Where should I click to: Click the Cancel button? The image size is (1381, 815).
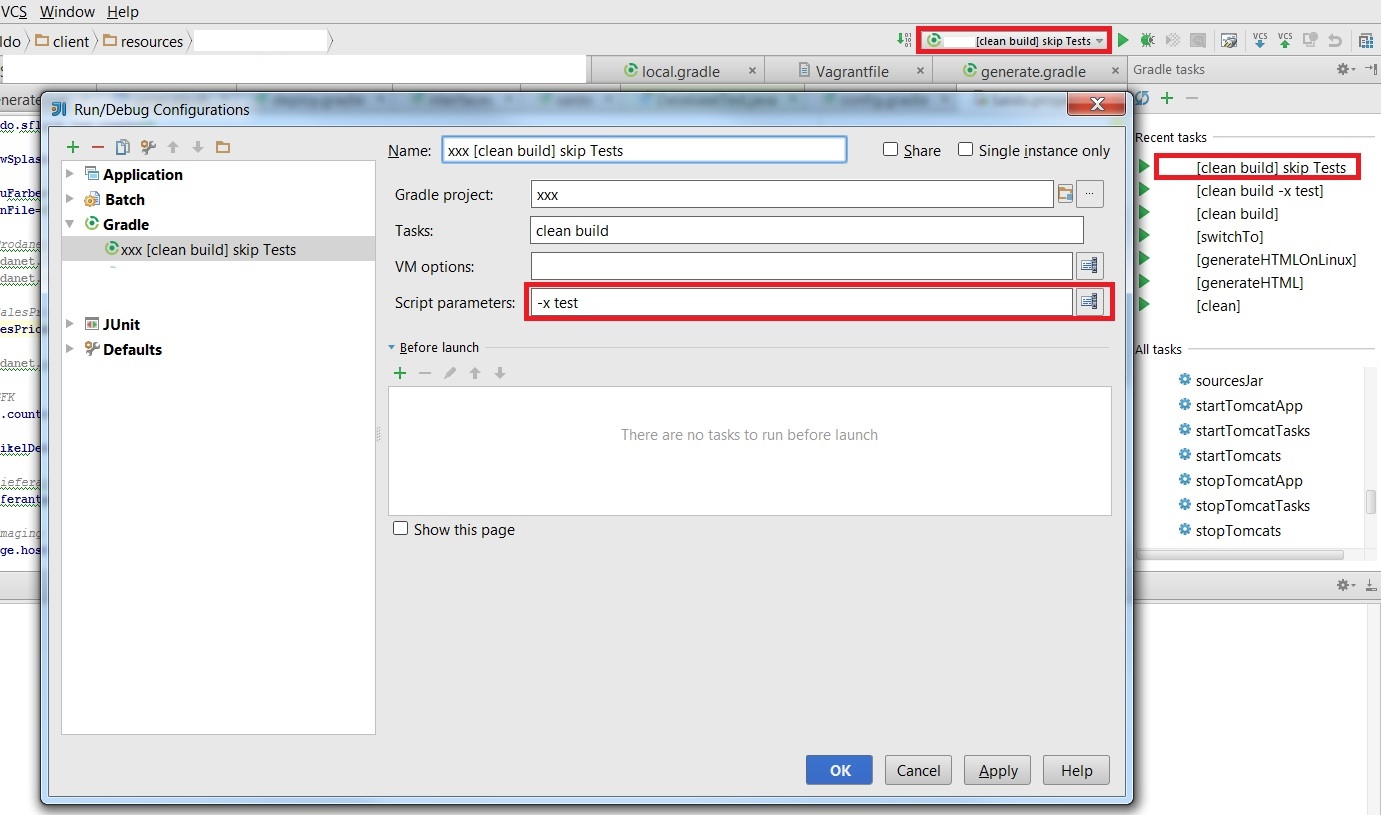tap(918, 770)
